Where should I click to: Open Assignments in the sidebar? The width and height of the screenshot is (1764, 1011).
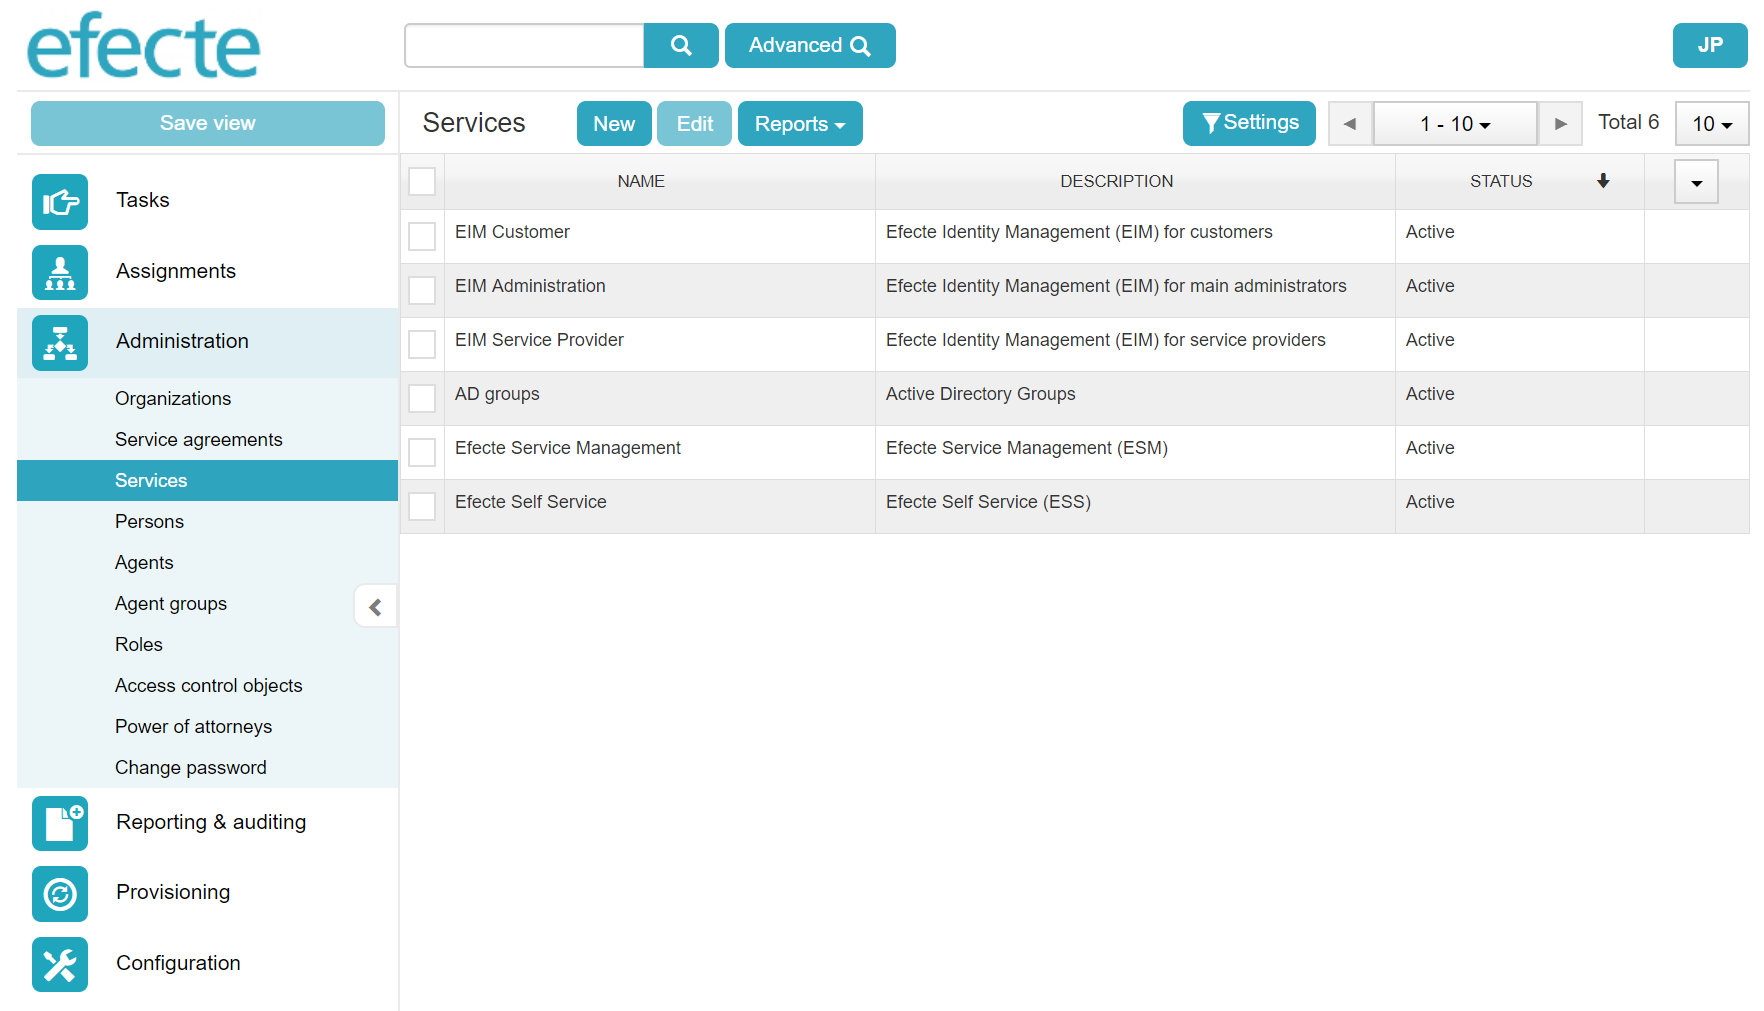tap(176, 271)
